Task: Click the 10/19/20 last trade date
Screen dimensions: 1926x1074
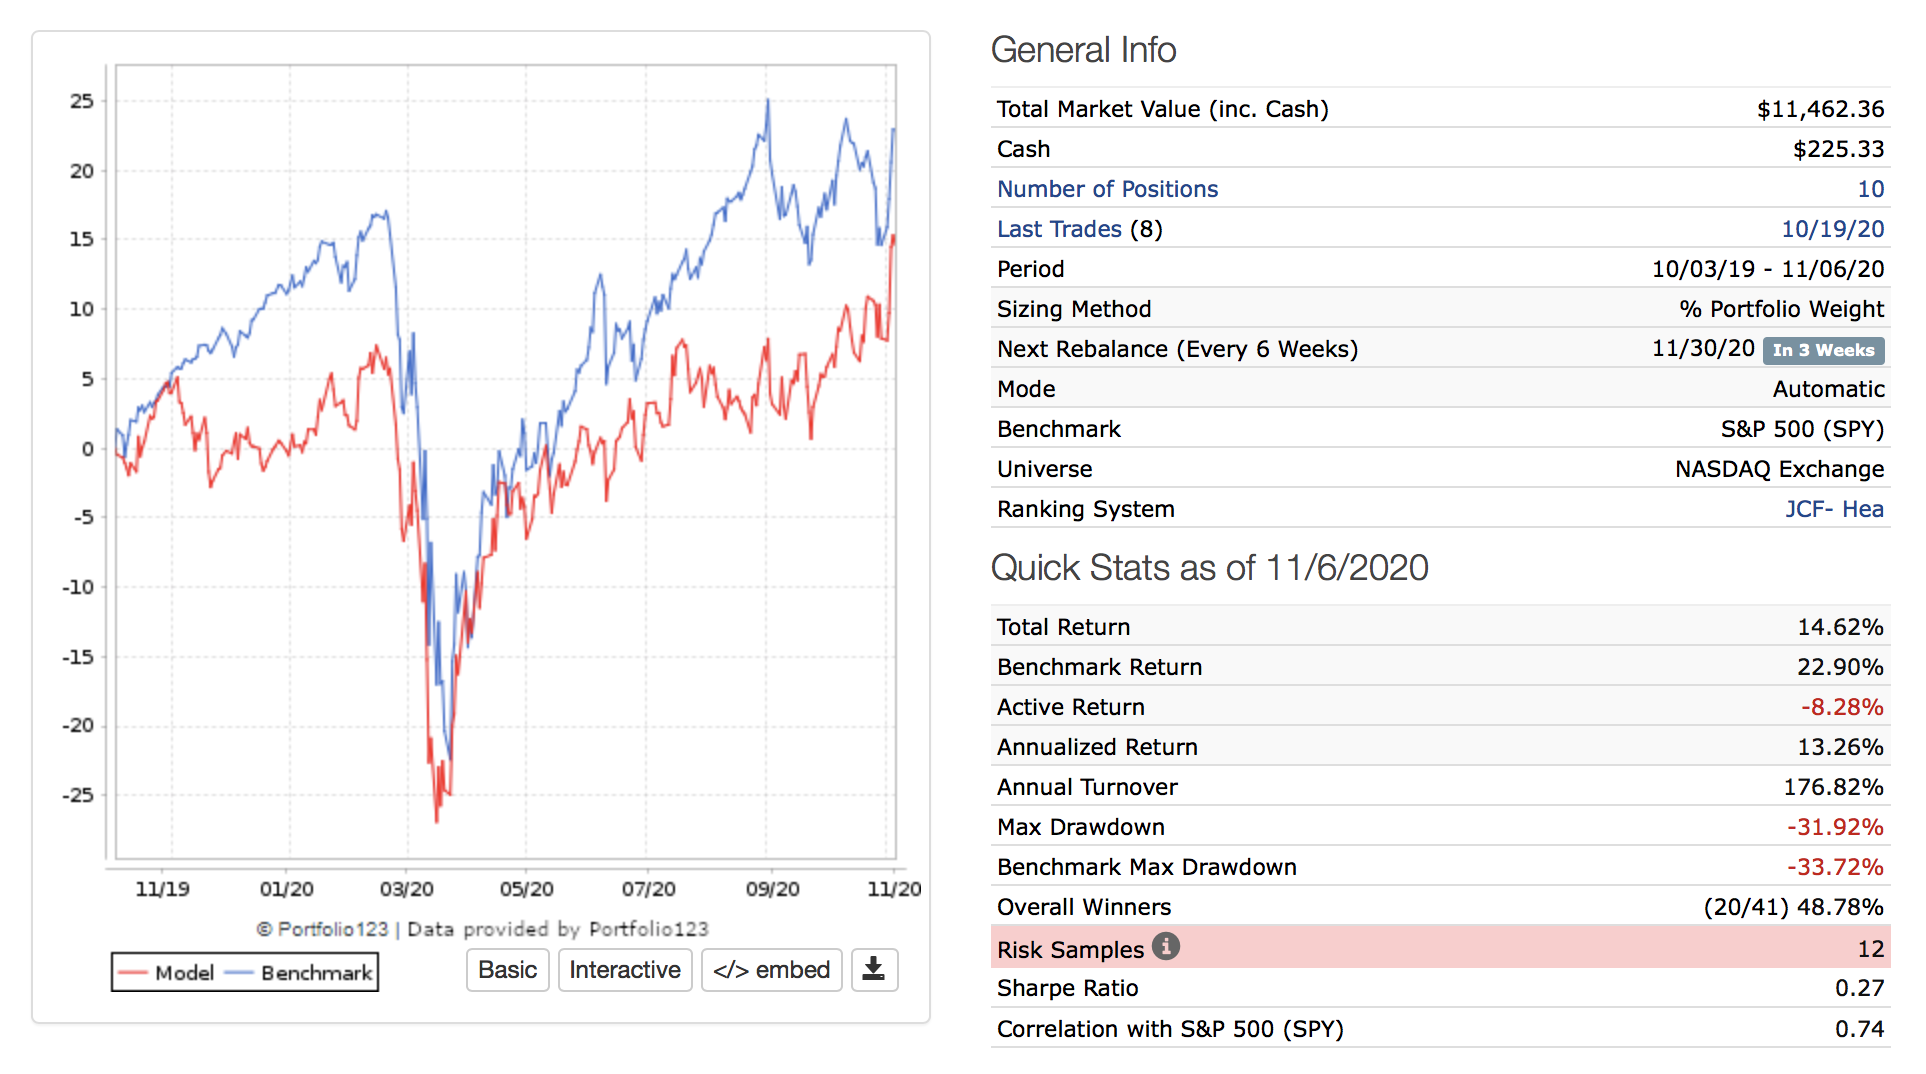Action: click(x=1832, y=229)
